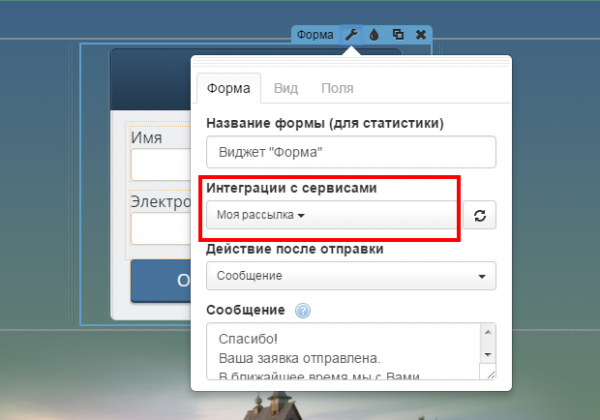Viewport: 600px width, 420px height.
Task: Switch to the Вид tab
Action: 285,88
